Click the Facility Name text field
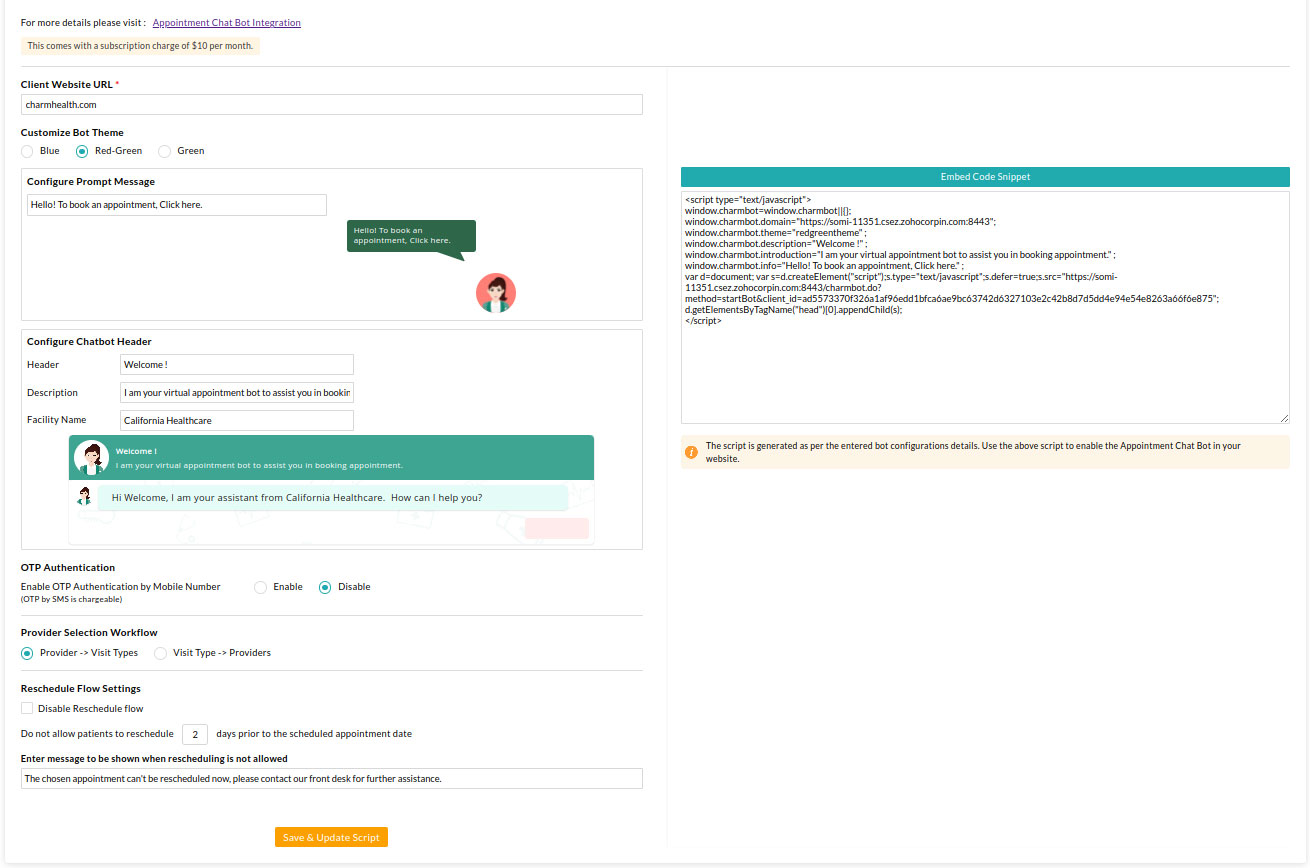This screenshot has width=1310, height=868. coord(236,420)
